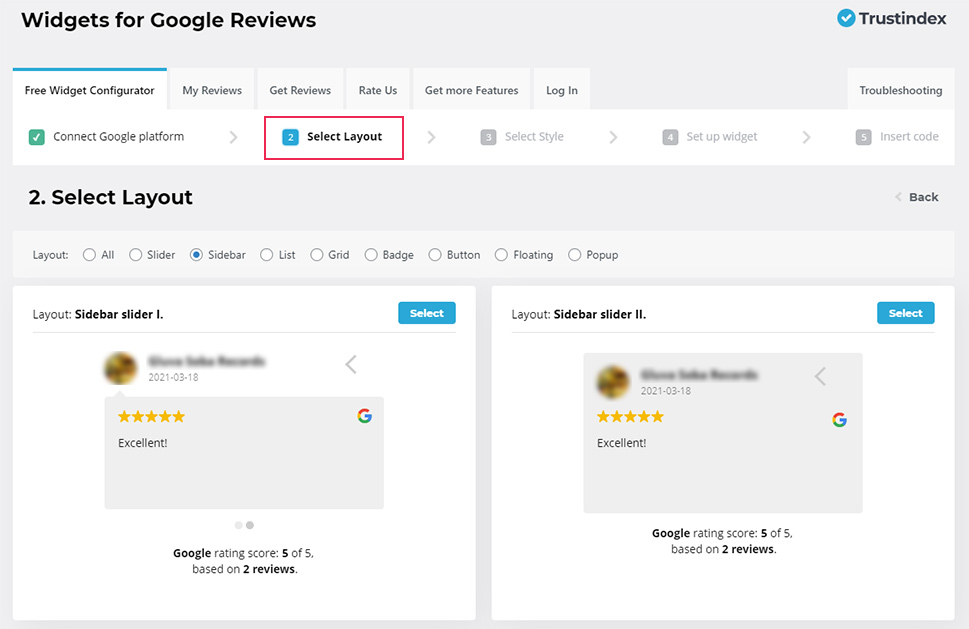This screenshot has height=629, width=969.
Task: Select the Popup layout radio button
Action: [575, 255]
